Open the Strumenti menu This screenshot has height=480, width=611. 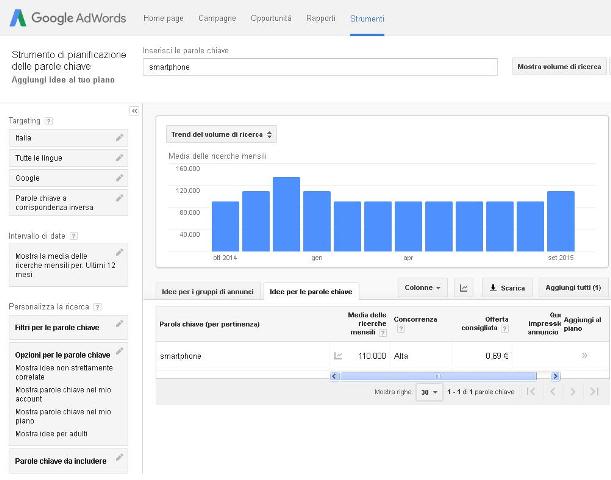[x=367, y=18]
